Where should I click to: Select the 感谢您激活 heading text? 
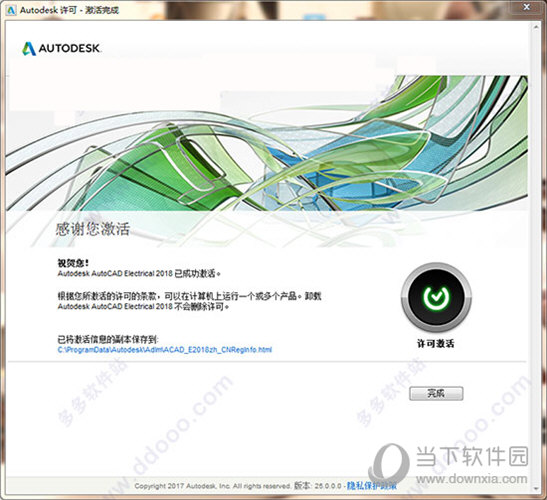click(93, 229)
